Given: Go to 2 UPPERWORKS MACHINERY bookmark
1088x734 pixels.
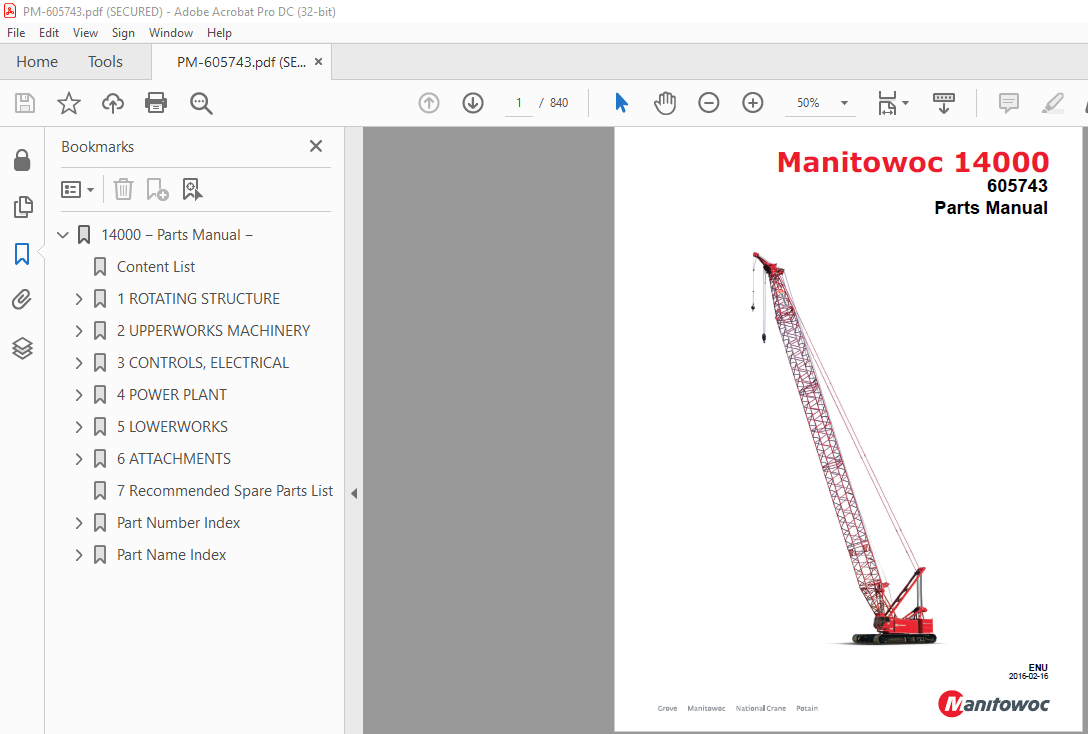Looking at the screenshot, I should 214,331.
